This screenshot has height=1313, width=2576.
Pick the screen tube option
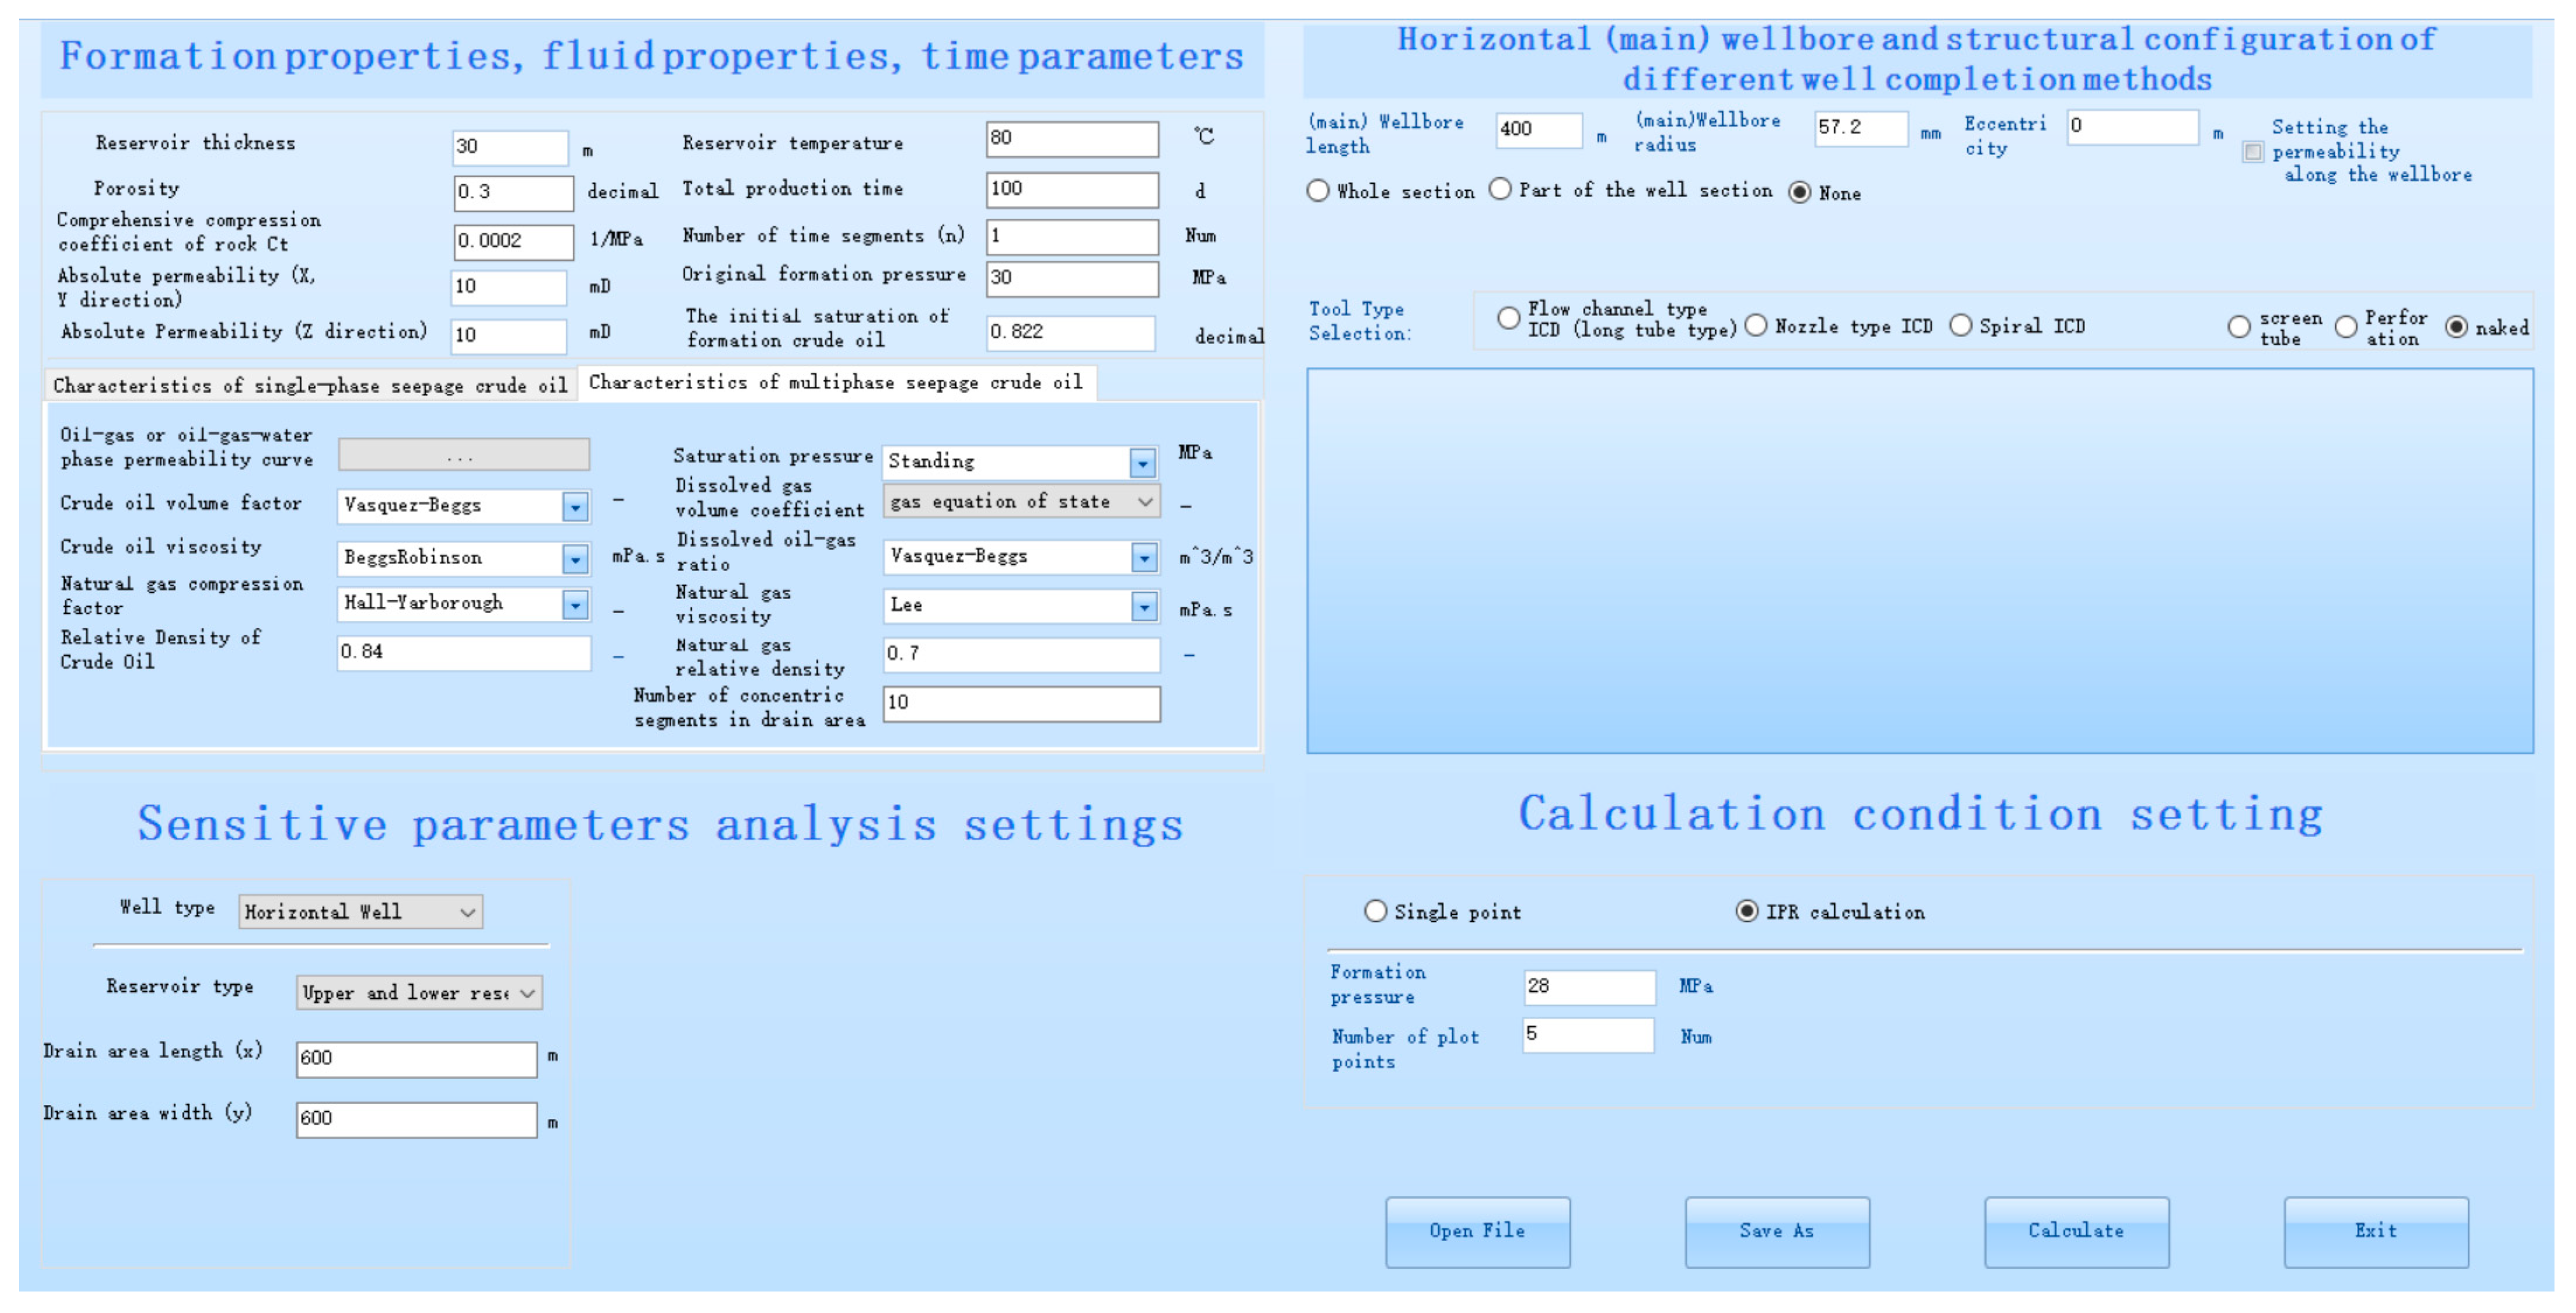tap(2239, 327)
